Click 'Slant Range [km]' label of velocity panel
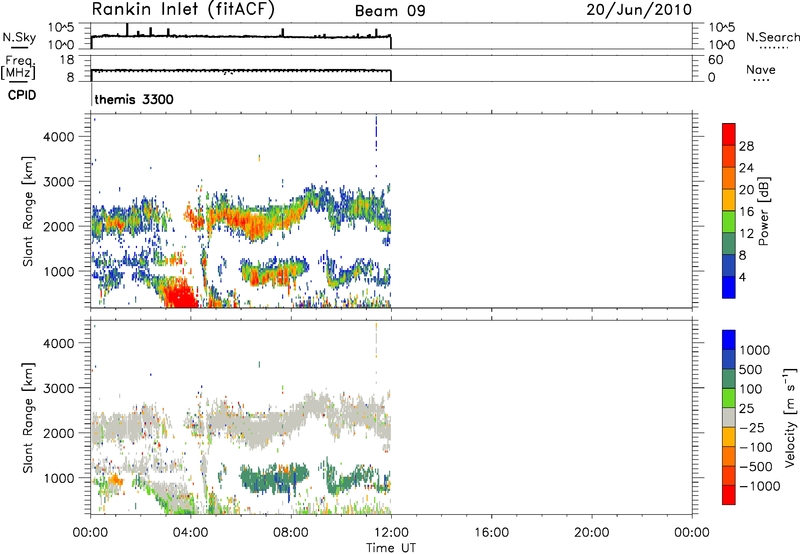The image size is (800, 554). click(x=28, y=418)
